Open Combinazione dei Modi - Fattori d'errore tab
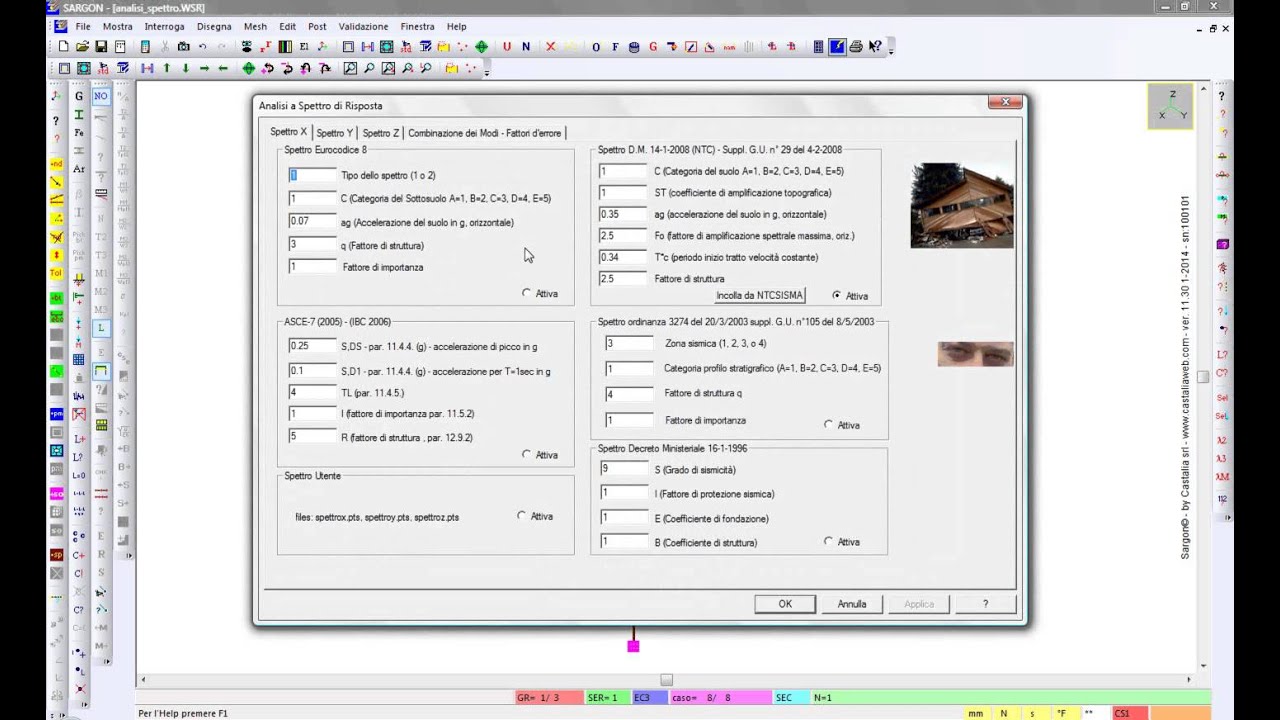 click(x=484, y=133)
